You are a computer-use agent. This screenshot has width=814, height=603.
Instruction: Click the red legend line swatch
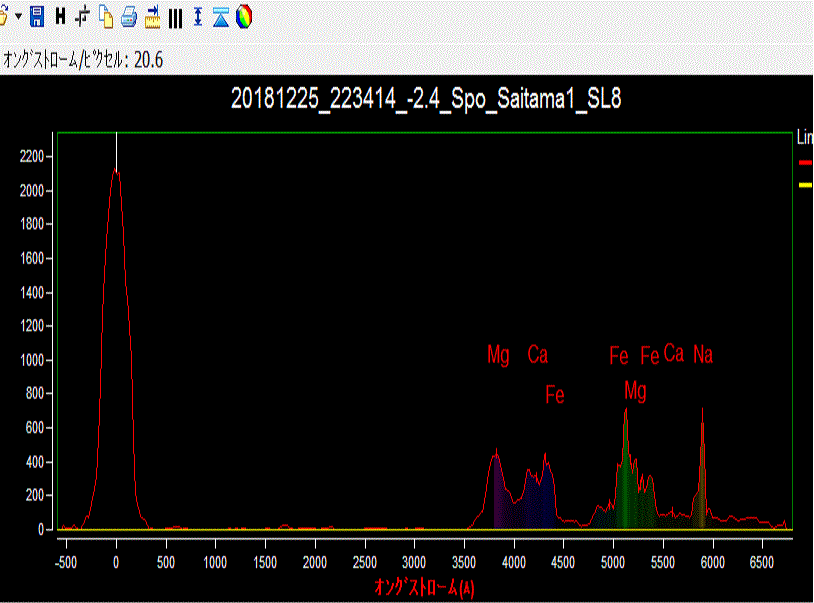pyautogui.click(x=805, y=162)
